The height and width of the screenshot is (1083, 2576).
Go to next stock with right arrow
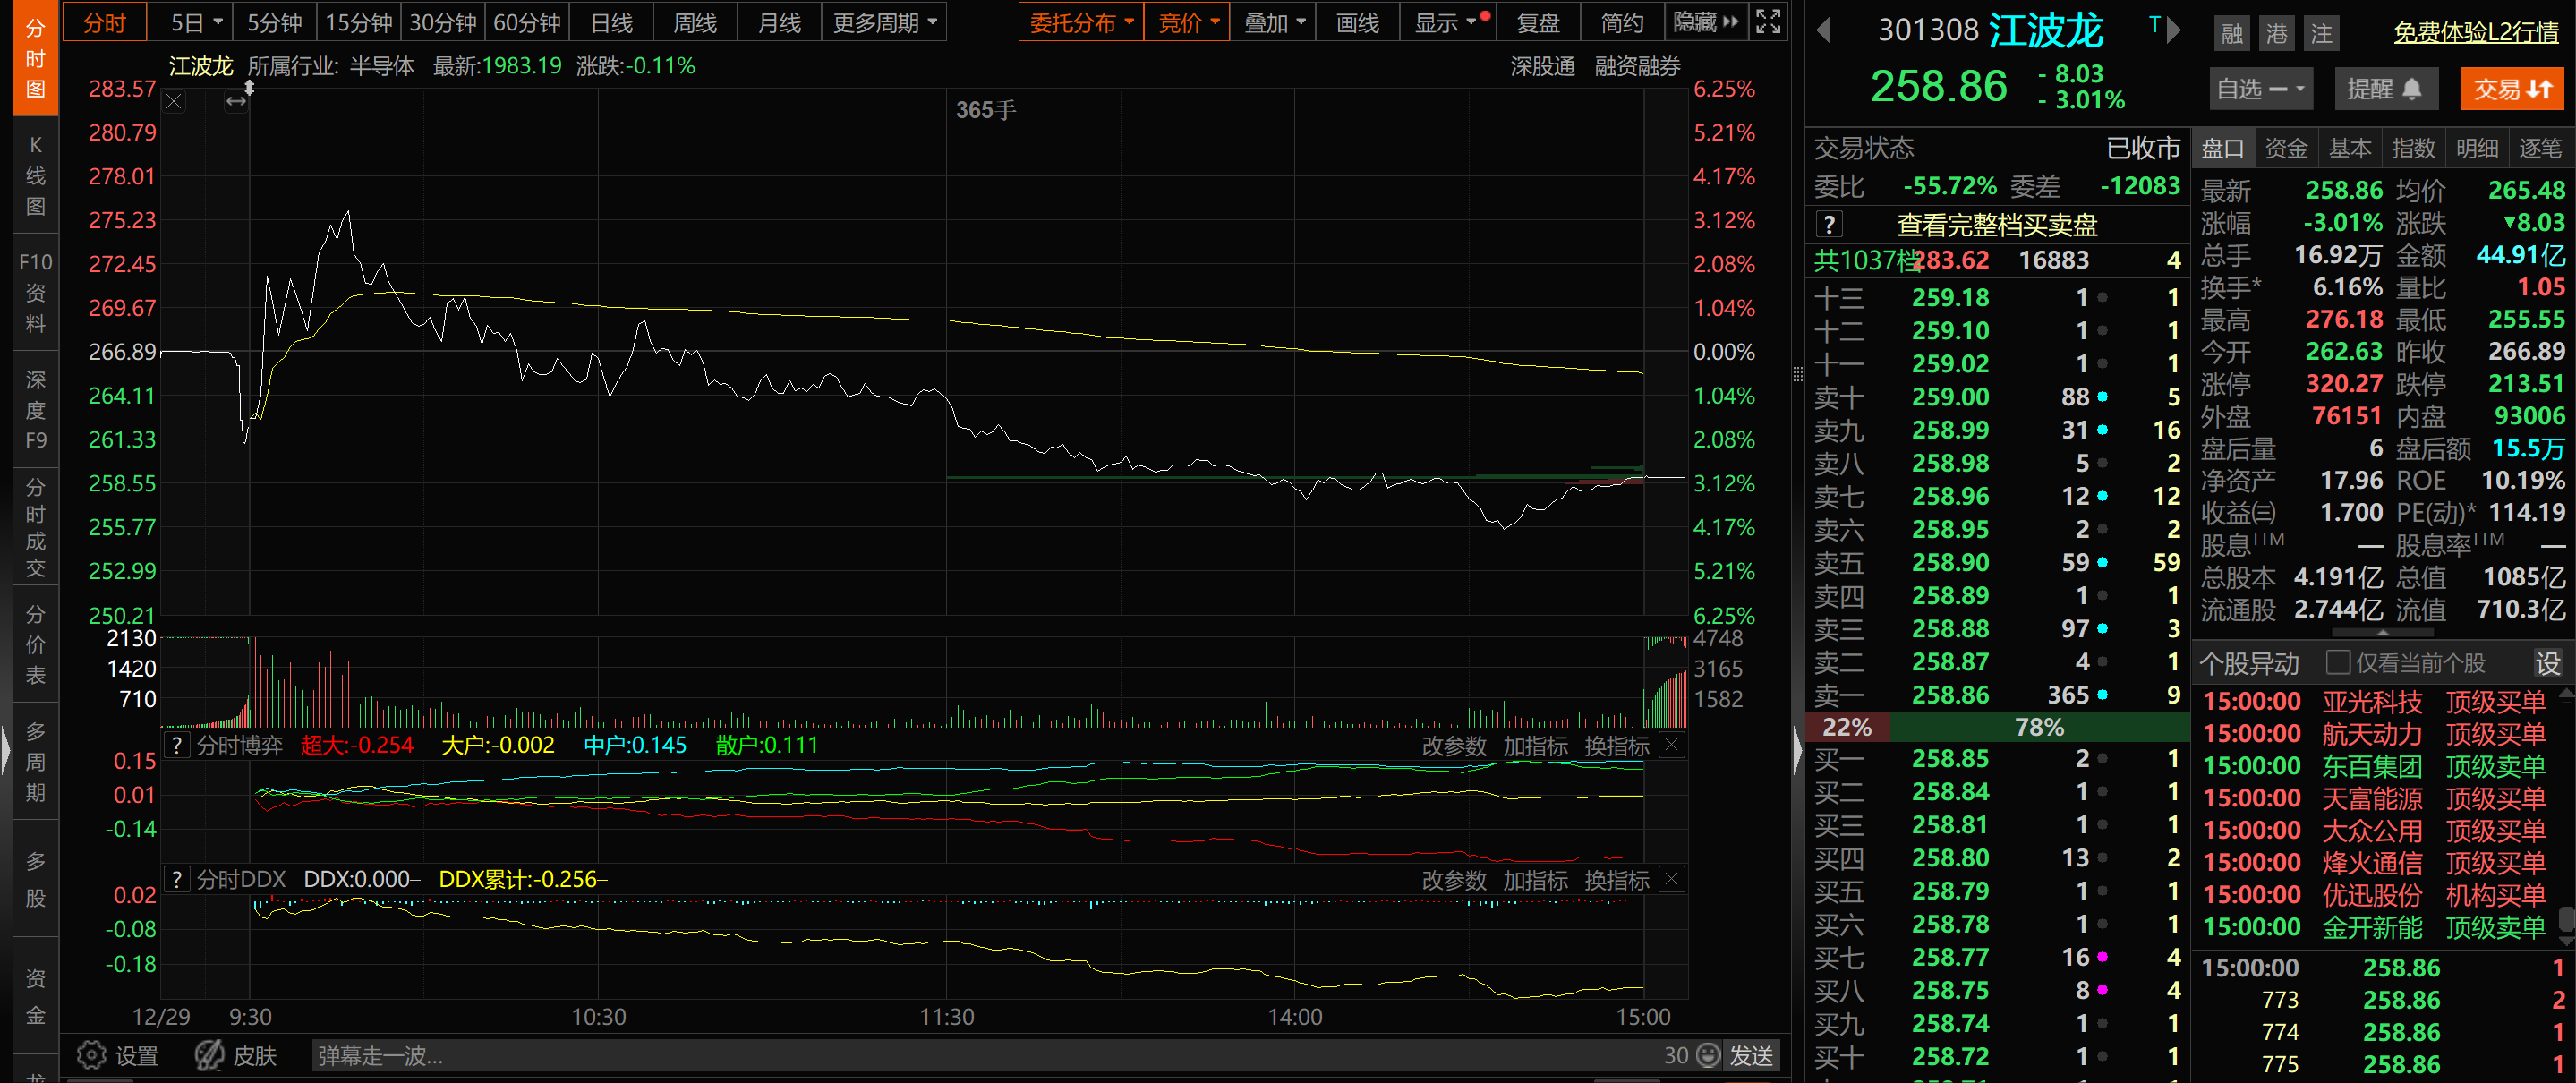click(x=2172, y=31)
